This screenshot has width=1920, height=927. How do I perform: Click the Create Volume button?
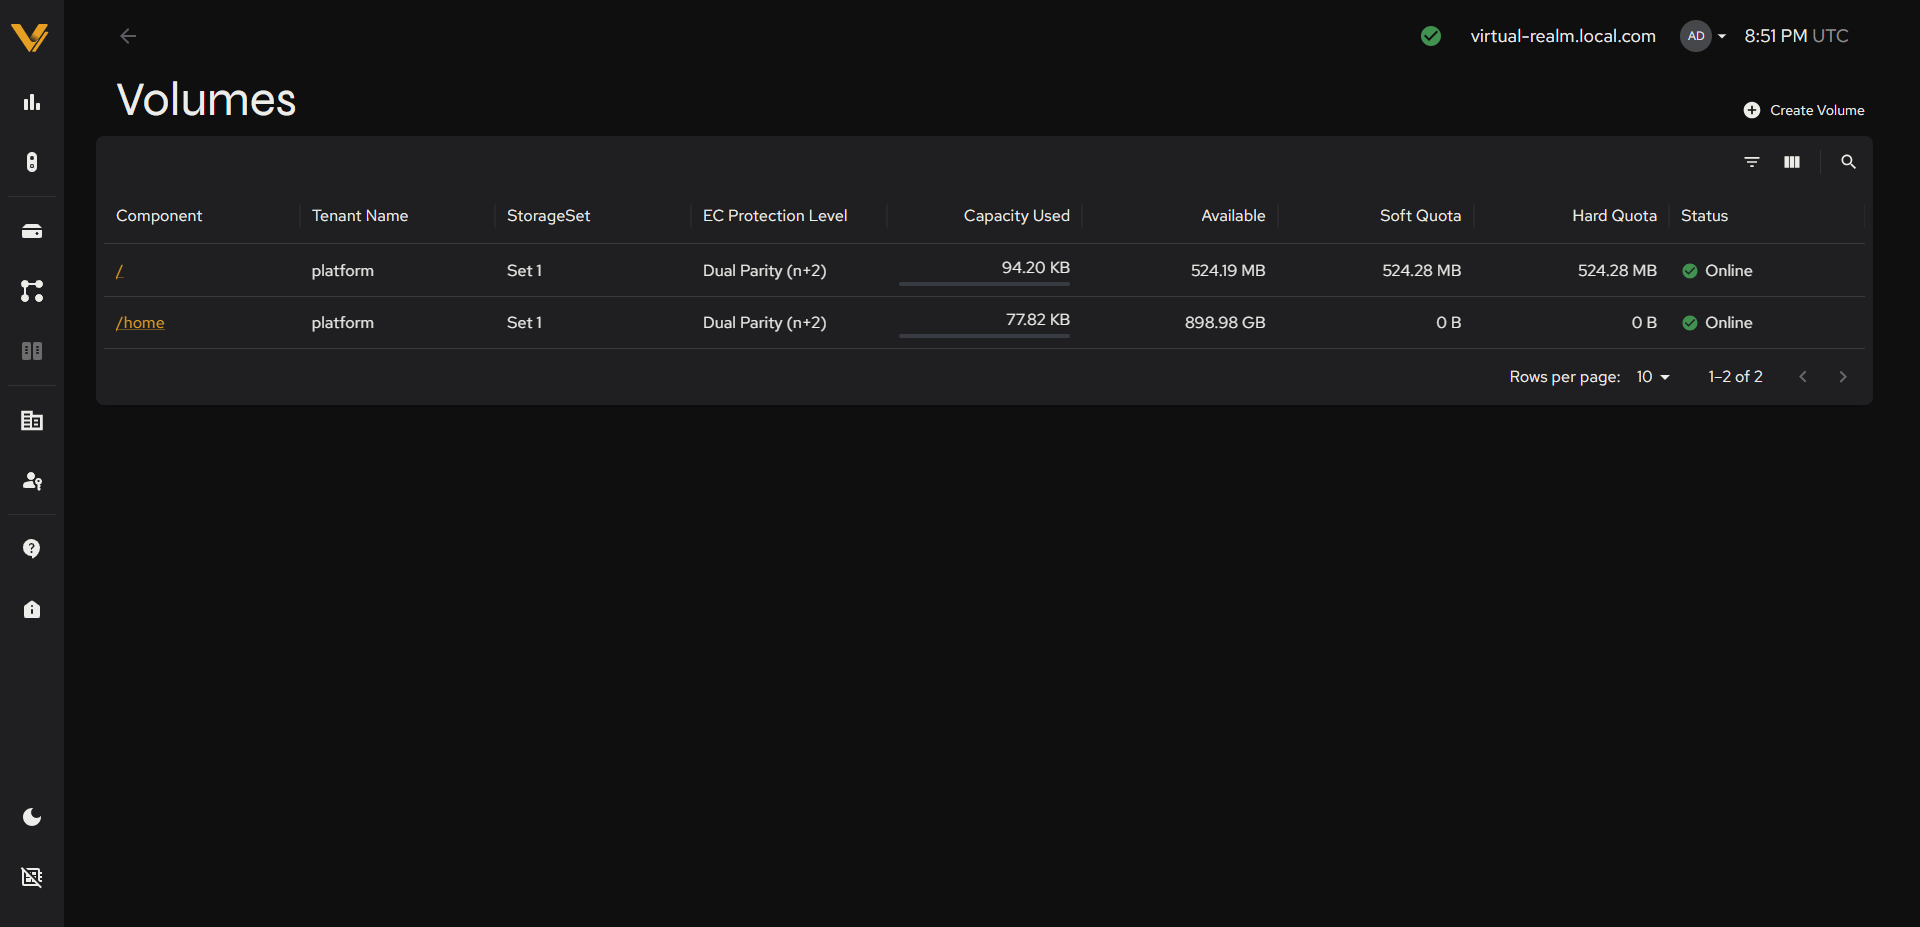click(1804, 110)
